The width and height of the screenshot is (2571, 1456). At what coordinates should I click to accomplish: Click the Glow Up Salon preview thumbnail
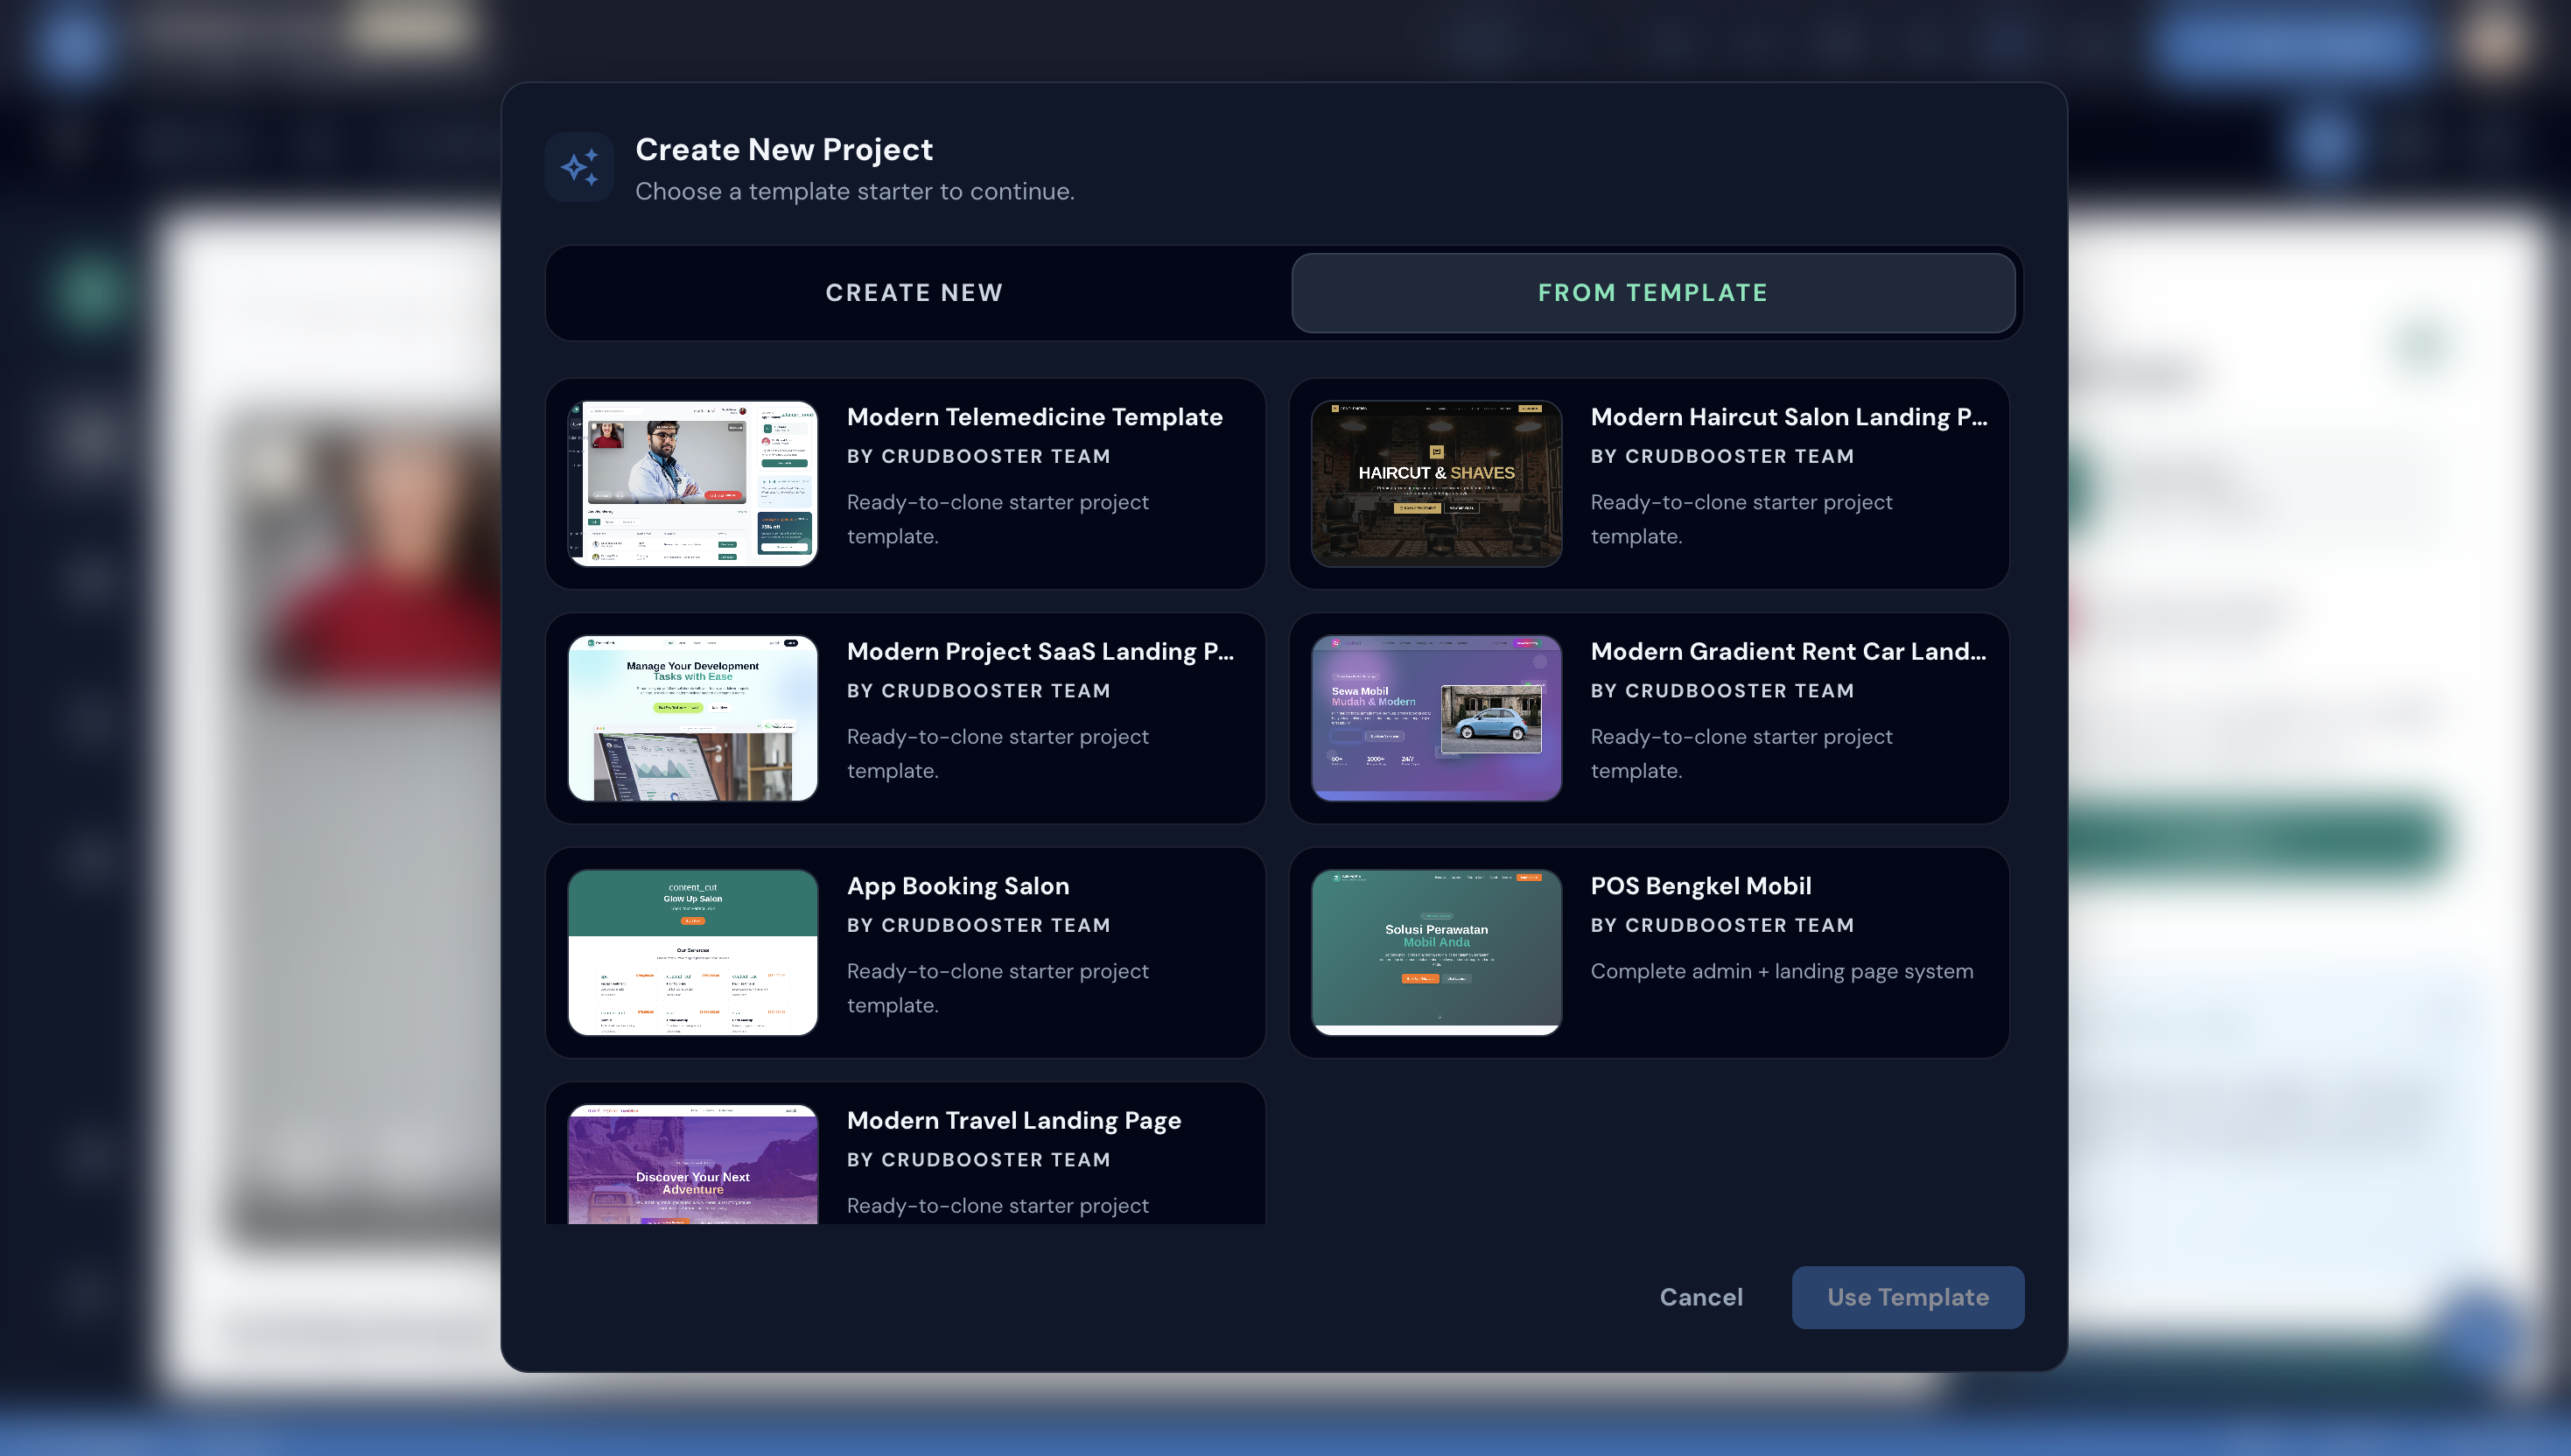coord(692,952)
